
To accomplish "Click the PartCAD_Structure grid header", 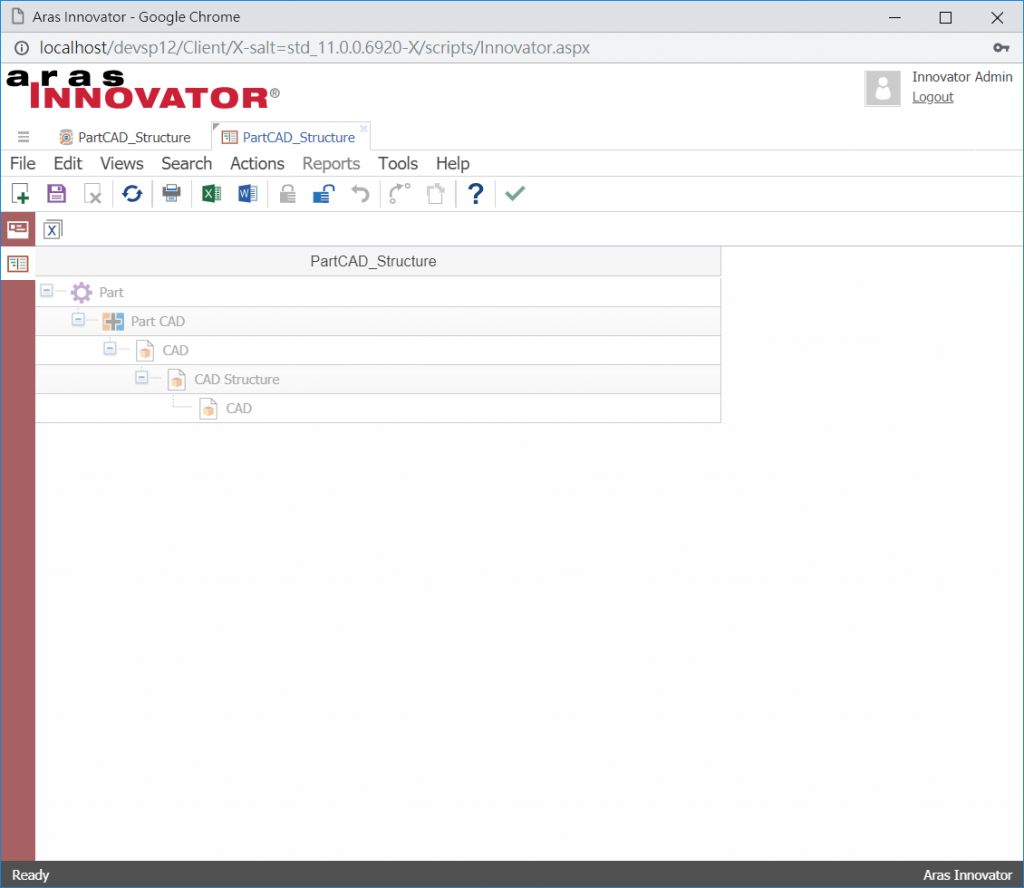I will pyautogui.click(x=378, y=261).
